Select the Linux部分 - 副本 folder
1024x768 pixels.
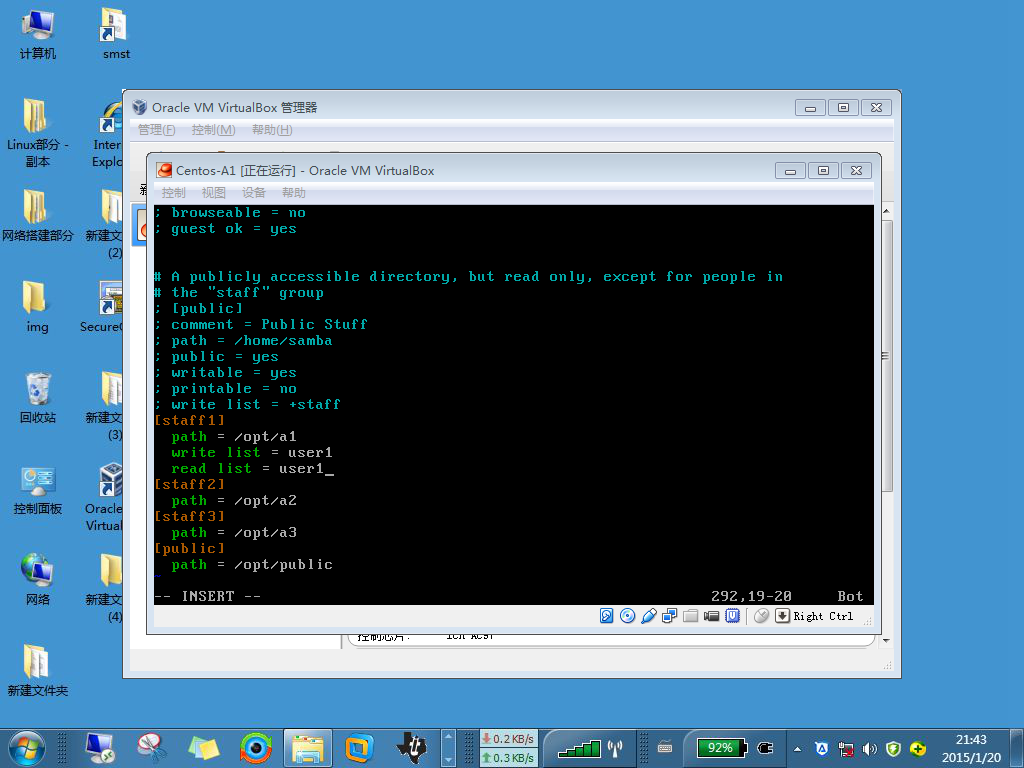pyautogui.click(x=38, y=133)
